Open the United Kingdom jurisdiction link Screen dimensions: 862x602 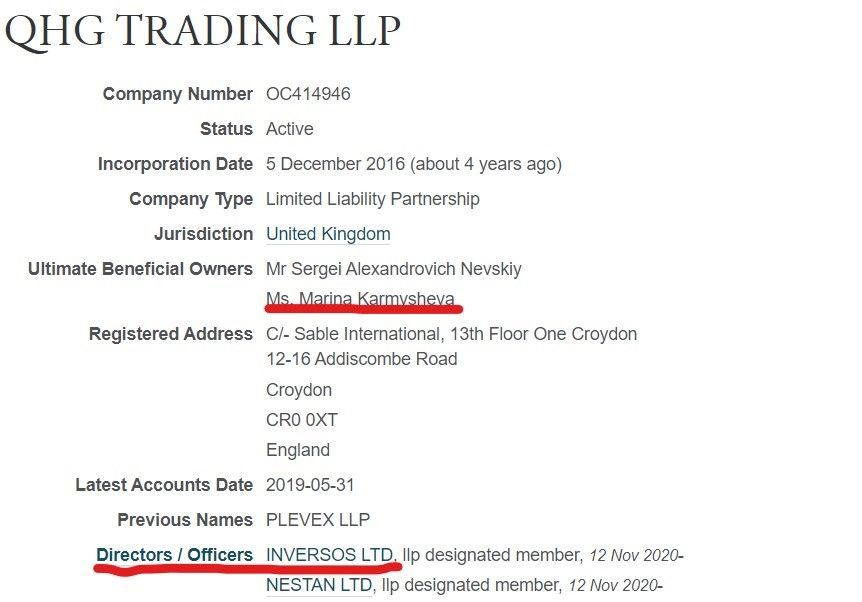328,234
